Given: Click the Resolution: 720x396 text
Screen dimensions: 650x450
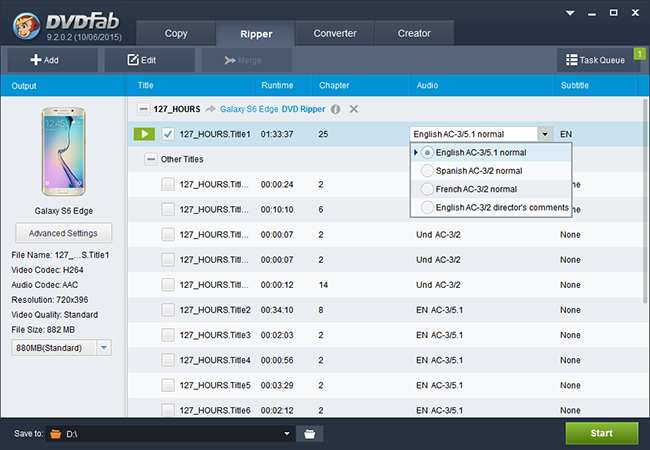Looking at the screenshot, I should (x=50, y=300).
